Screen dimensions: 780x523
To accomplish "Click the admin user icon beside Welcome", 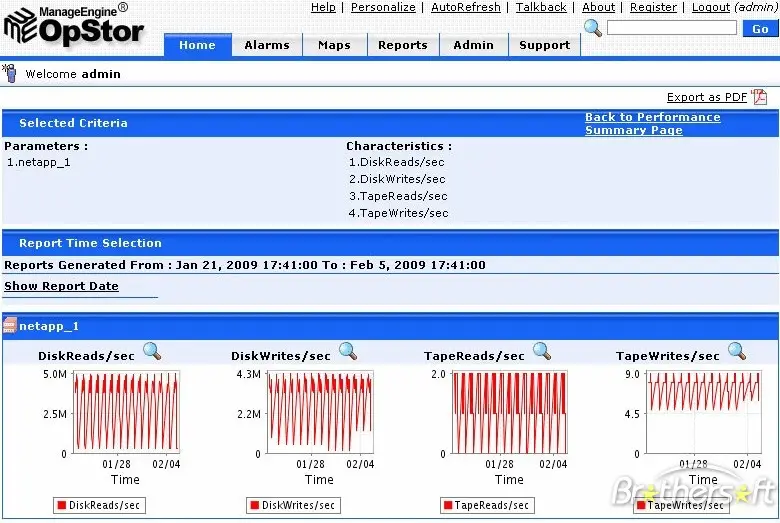I will click(x=9, y=73).
